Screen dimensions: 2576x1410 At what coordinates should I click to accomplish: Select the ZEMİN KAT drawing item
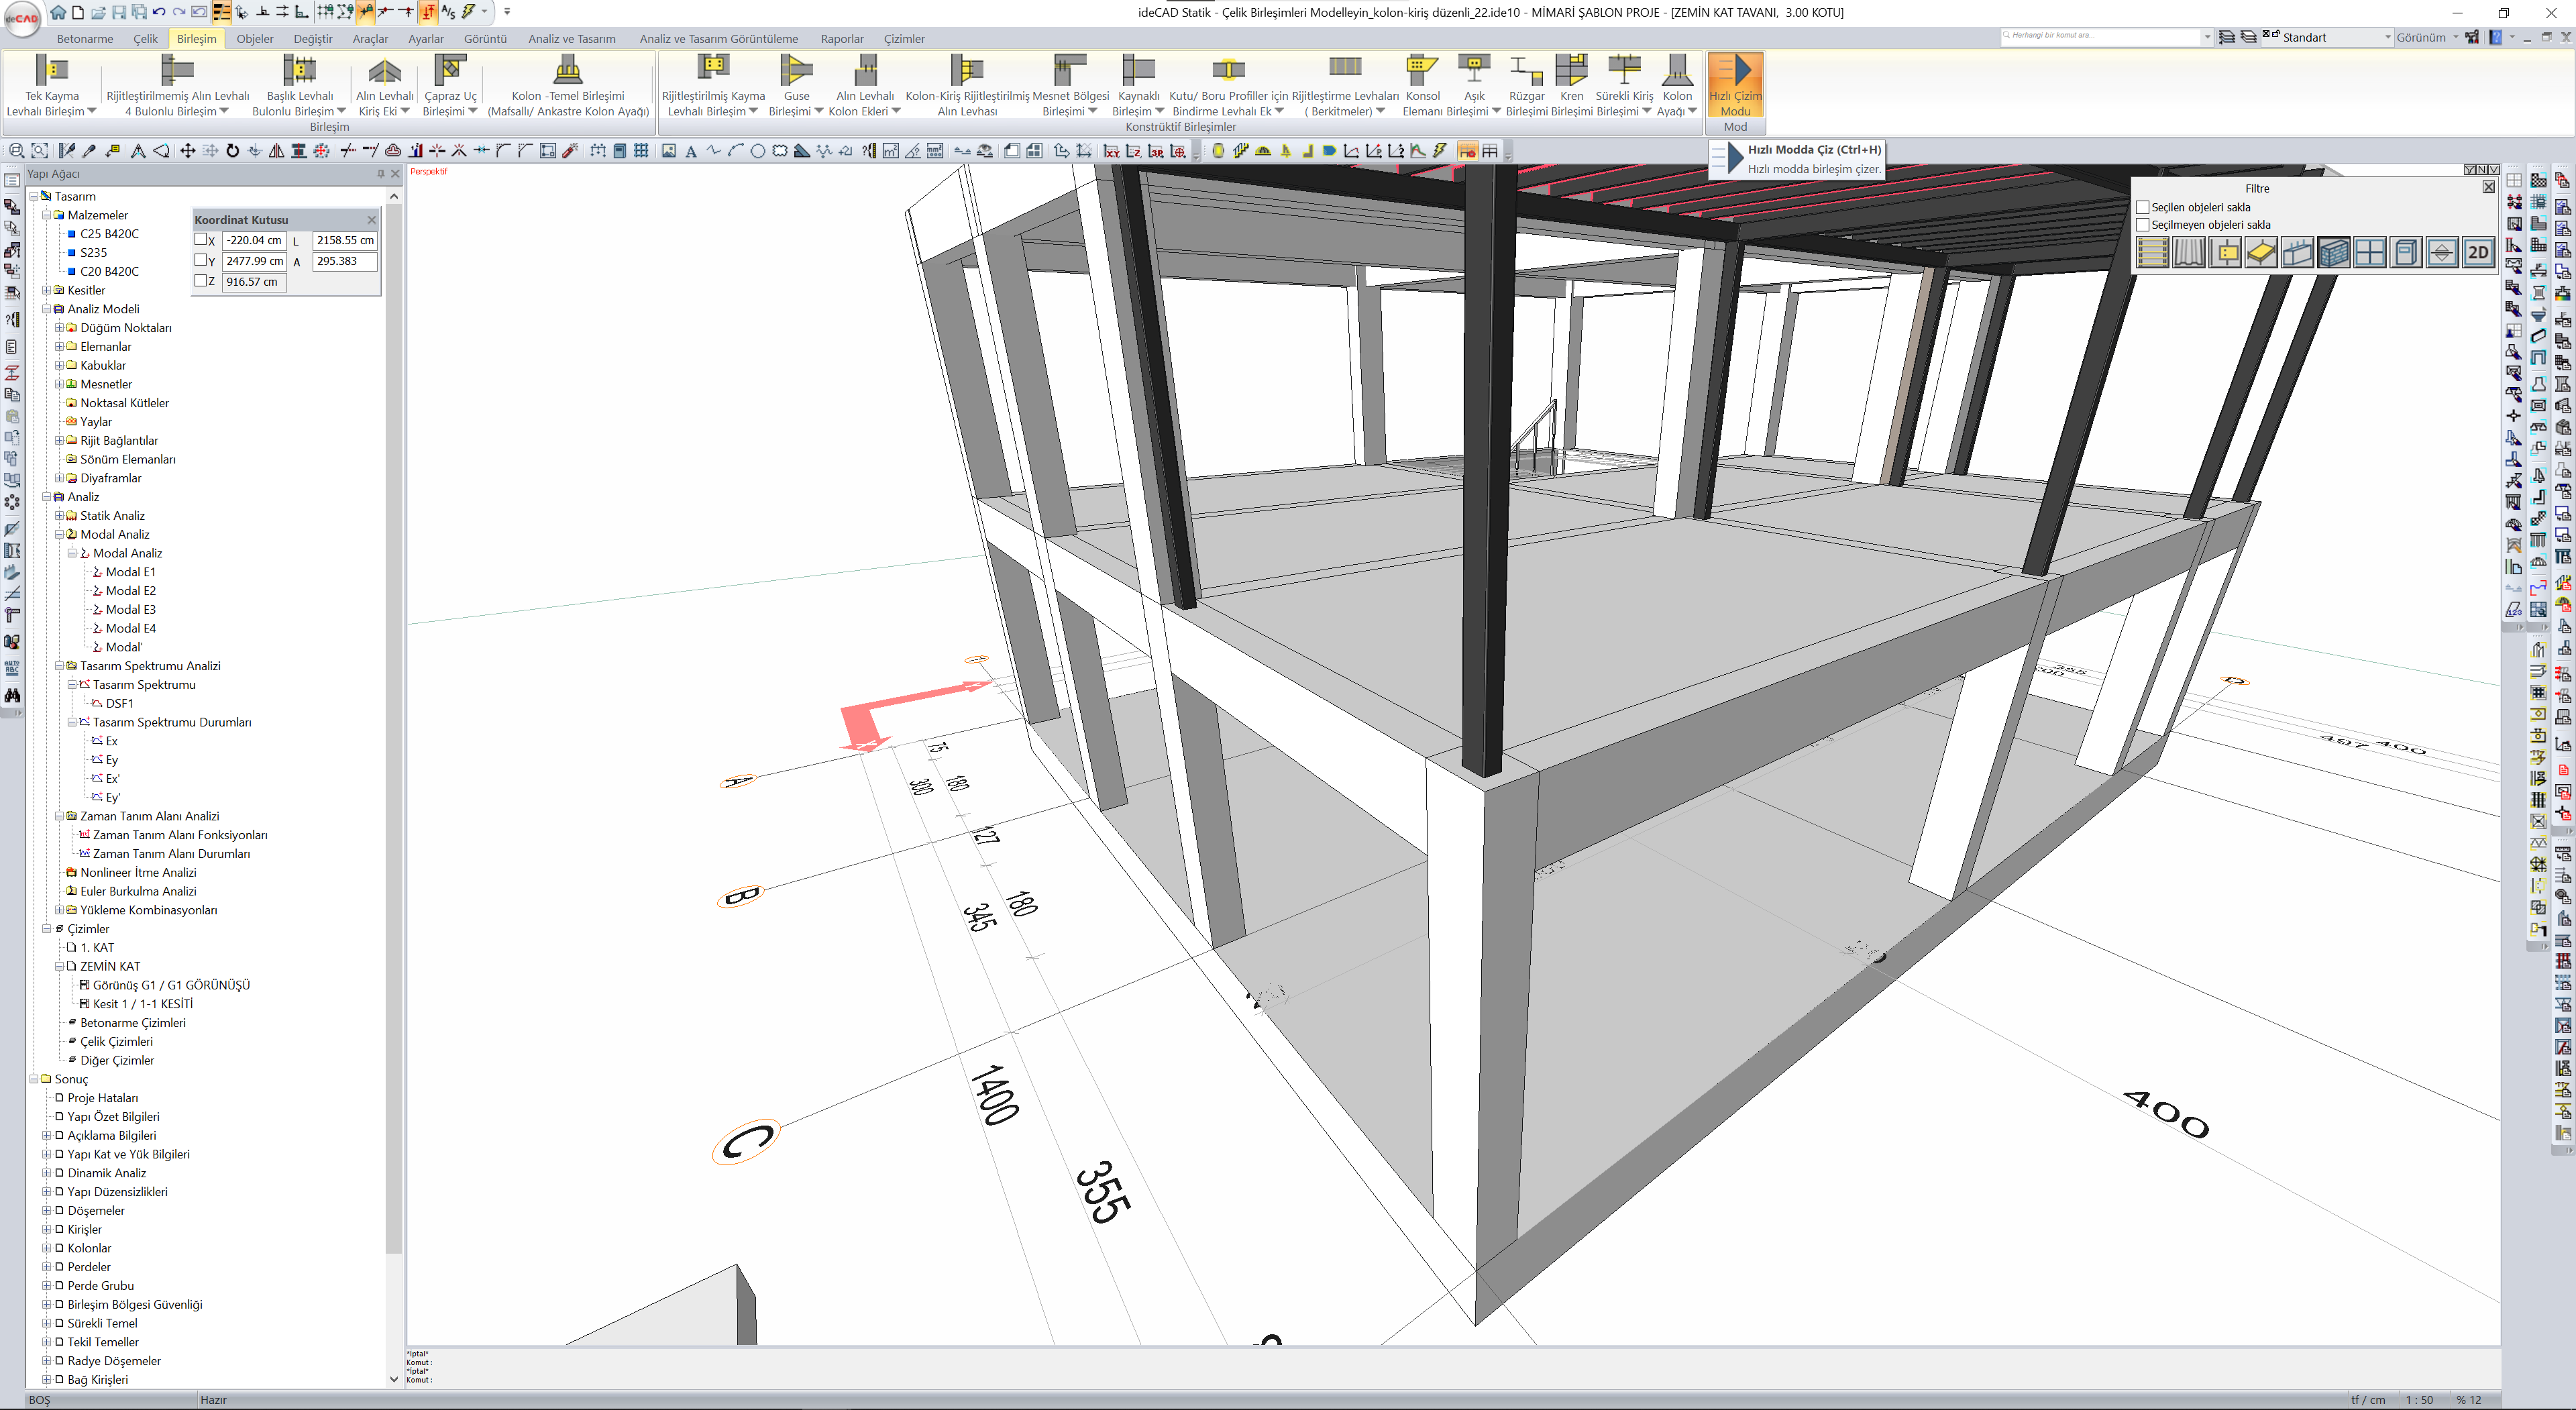point(110,967)
